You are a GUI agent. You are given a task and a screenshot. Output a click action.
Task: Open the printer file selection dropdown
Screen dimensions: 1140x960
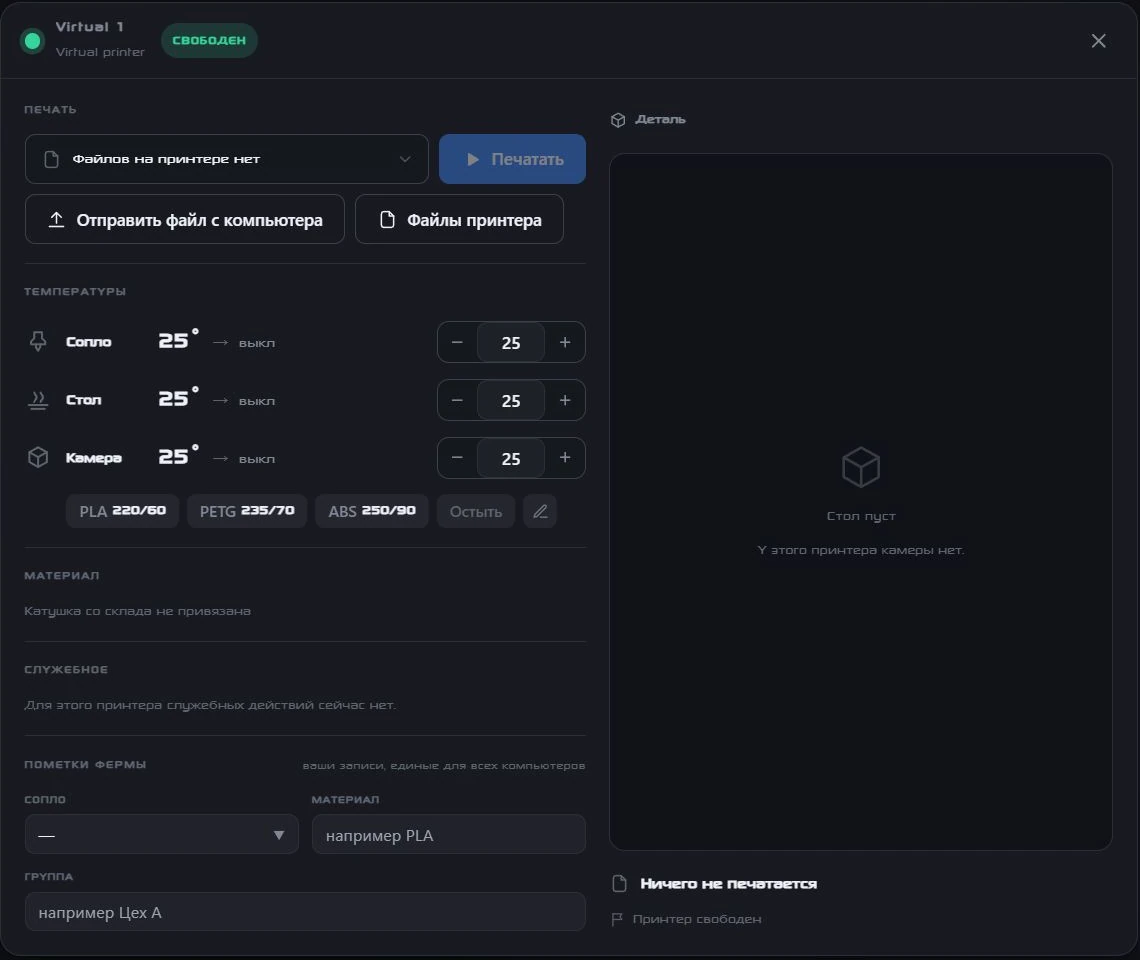[227, 159]
